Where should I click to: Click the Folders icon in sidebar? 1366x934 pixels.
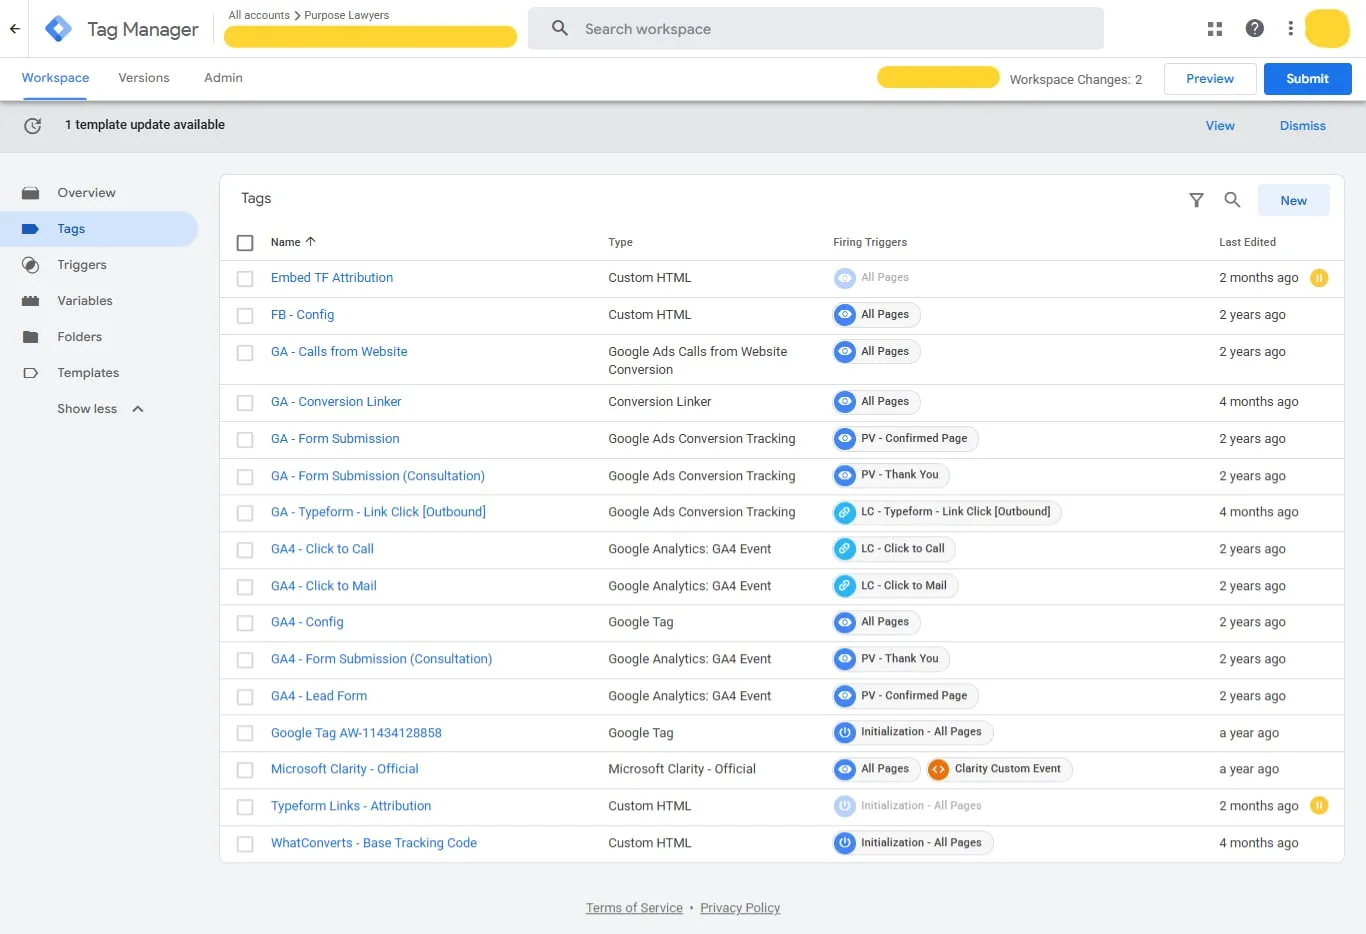(x=31, y=337)
